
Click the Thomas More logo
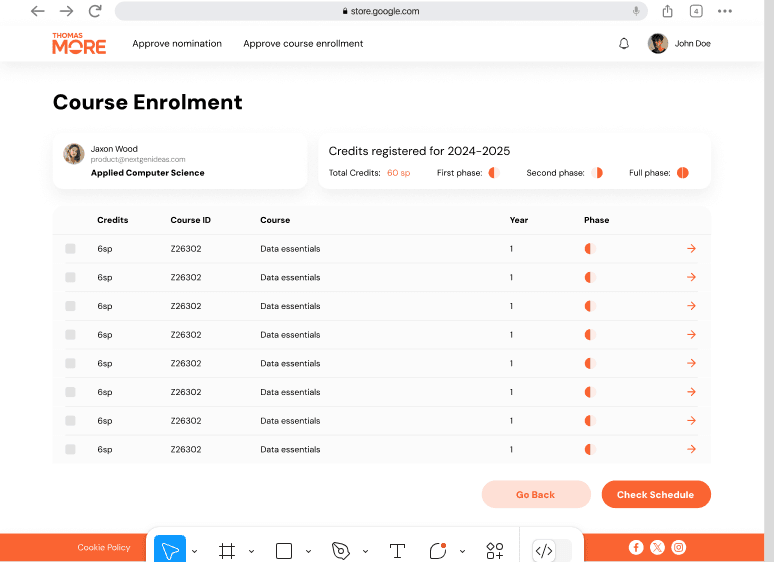79,43
